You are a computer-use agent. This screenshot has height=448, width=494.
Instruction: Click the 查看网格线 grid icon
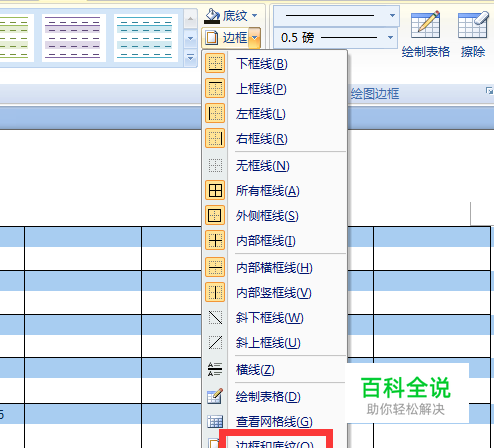click(215, 421)
